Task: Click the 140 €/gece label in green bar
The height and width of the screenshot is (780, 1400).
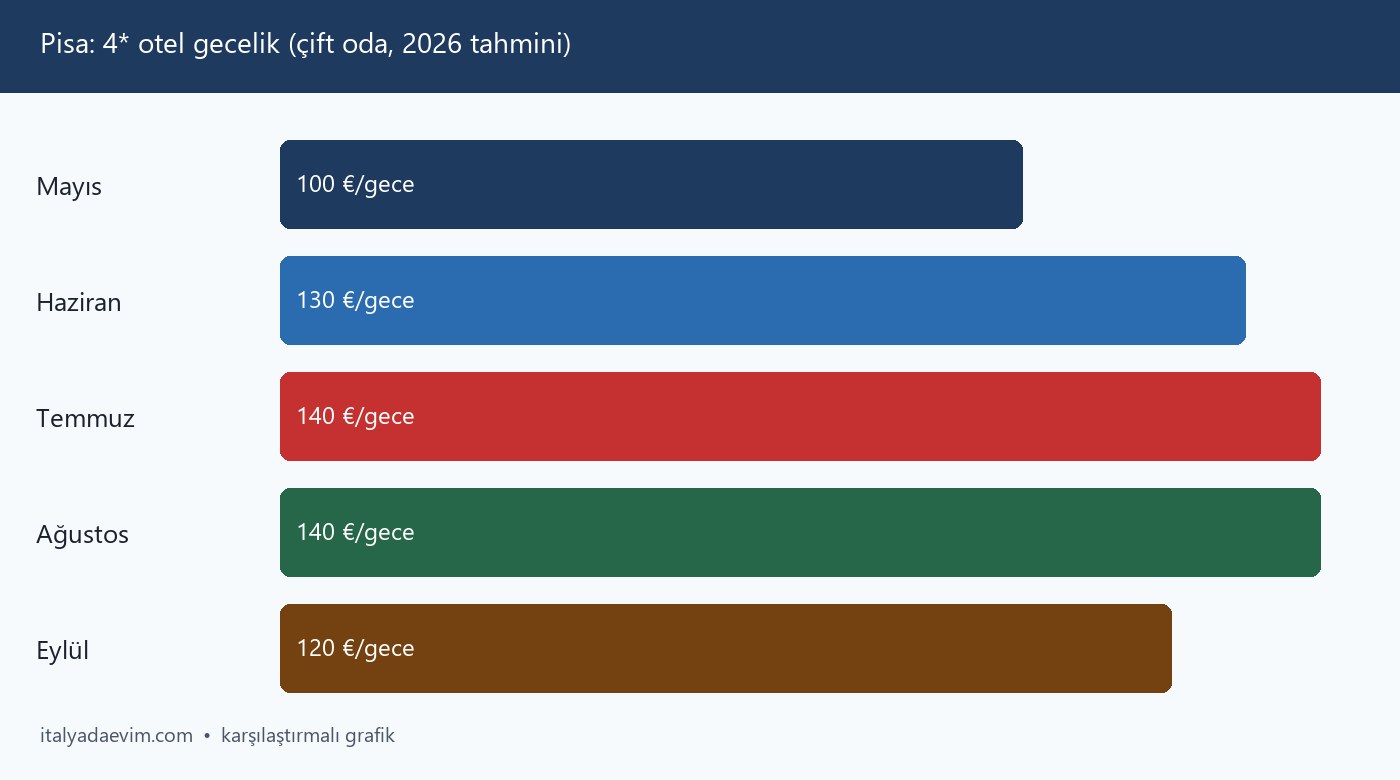Action: 355,533
